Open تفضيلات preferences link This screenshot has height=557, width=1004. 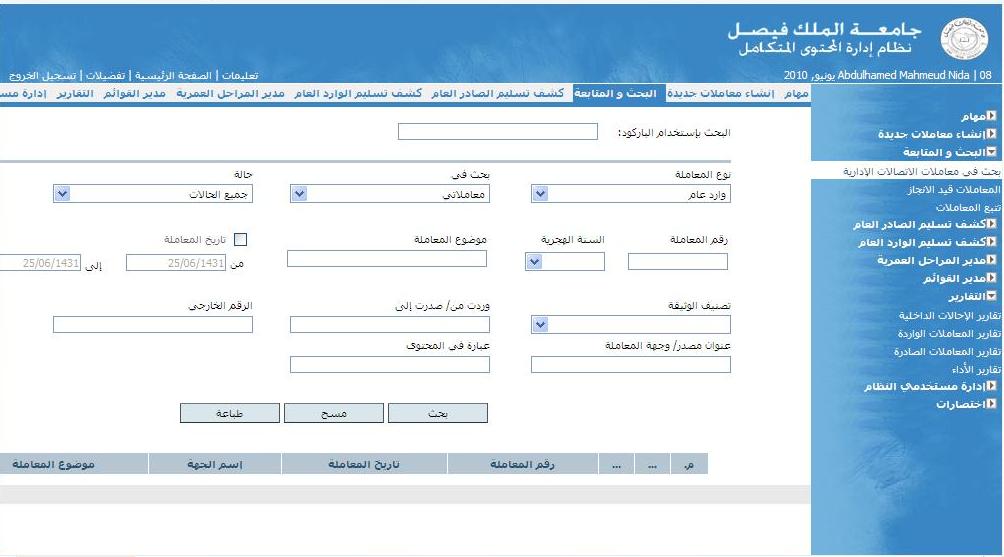(106, 76)
